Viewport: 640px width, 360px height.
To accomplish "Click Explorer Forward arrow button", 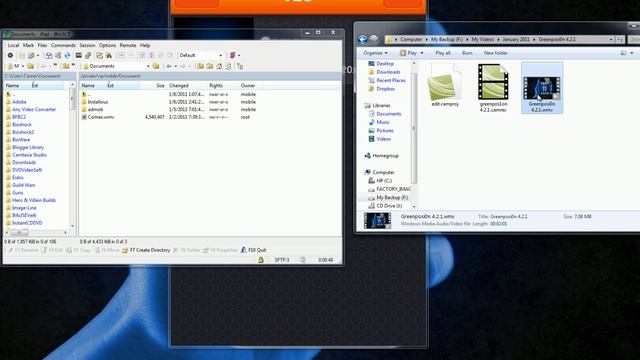I will (374, 39).
